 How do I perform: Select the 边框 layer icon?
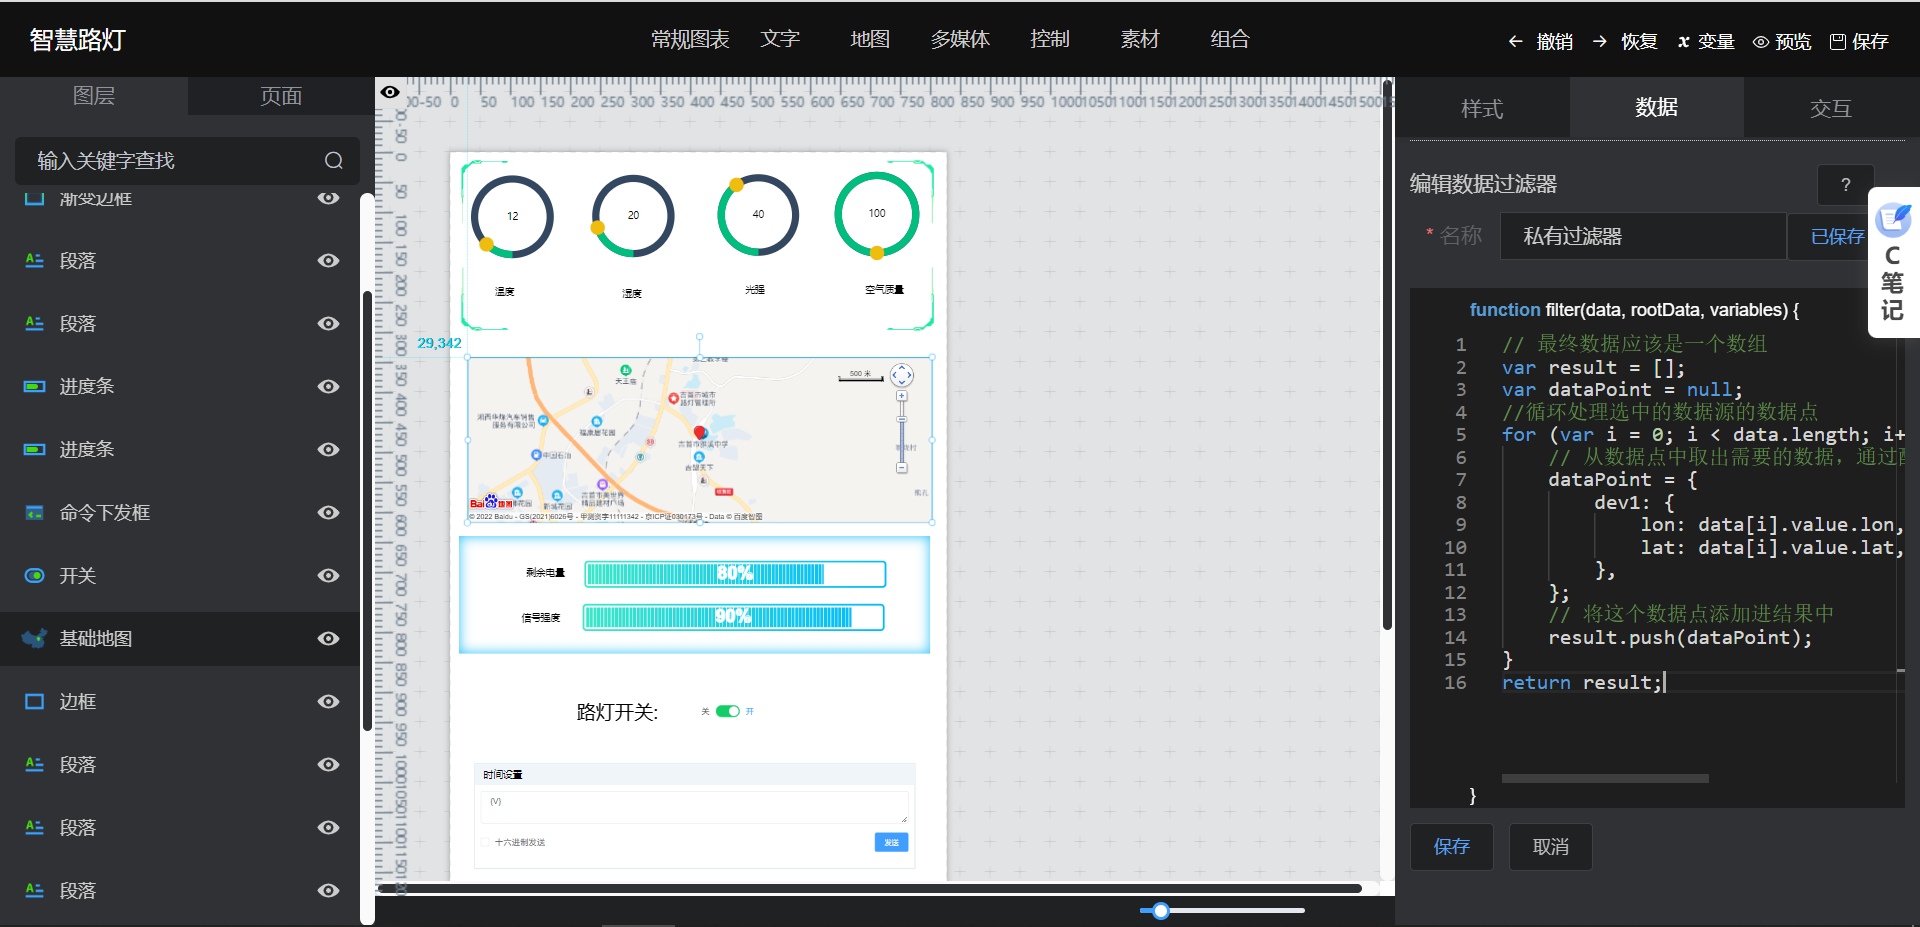pyautogui.click(x=34, y=701)
